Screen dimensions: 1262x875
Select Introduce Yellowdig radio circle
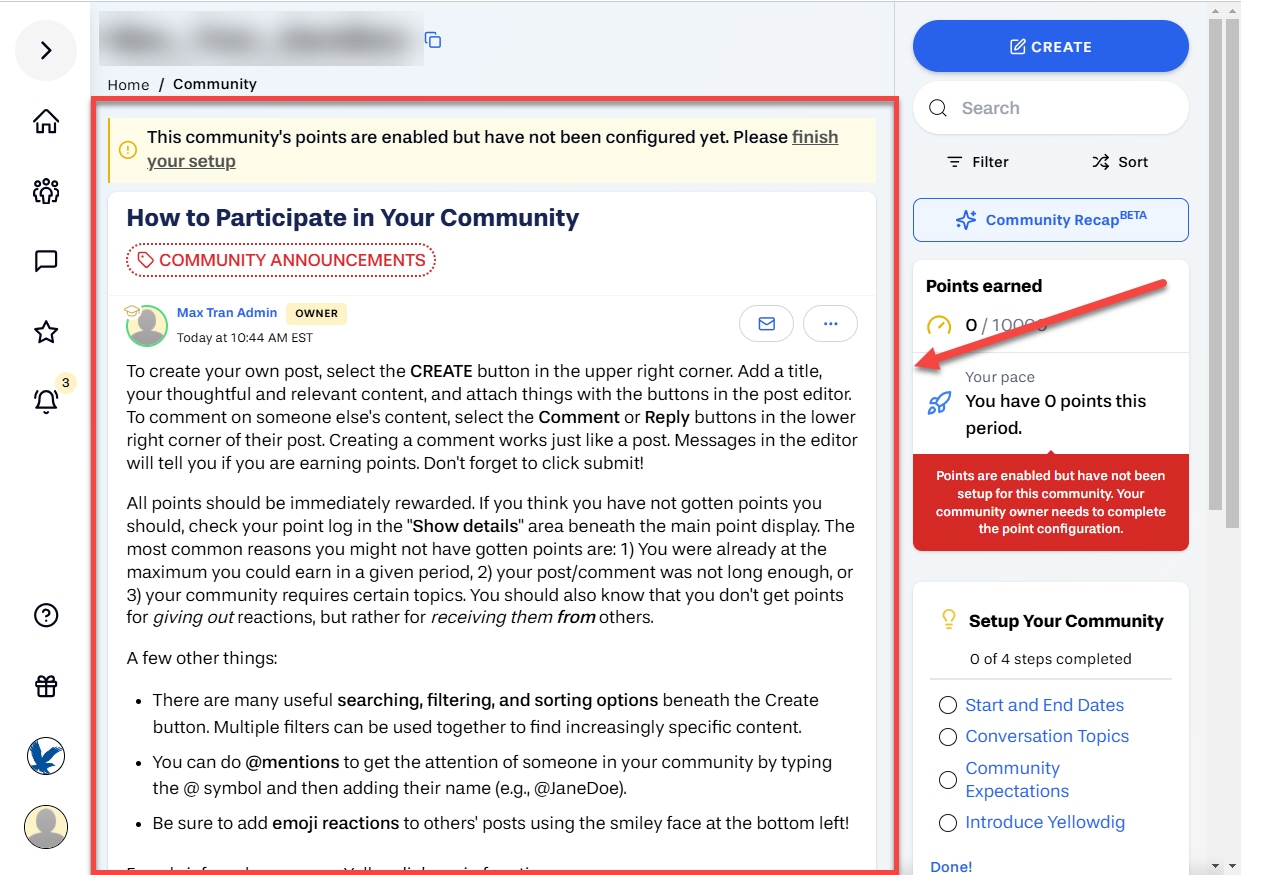coord(948,823)
